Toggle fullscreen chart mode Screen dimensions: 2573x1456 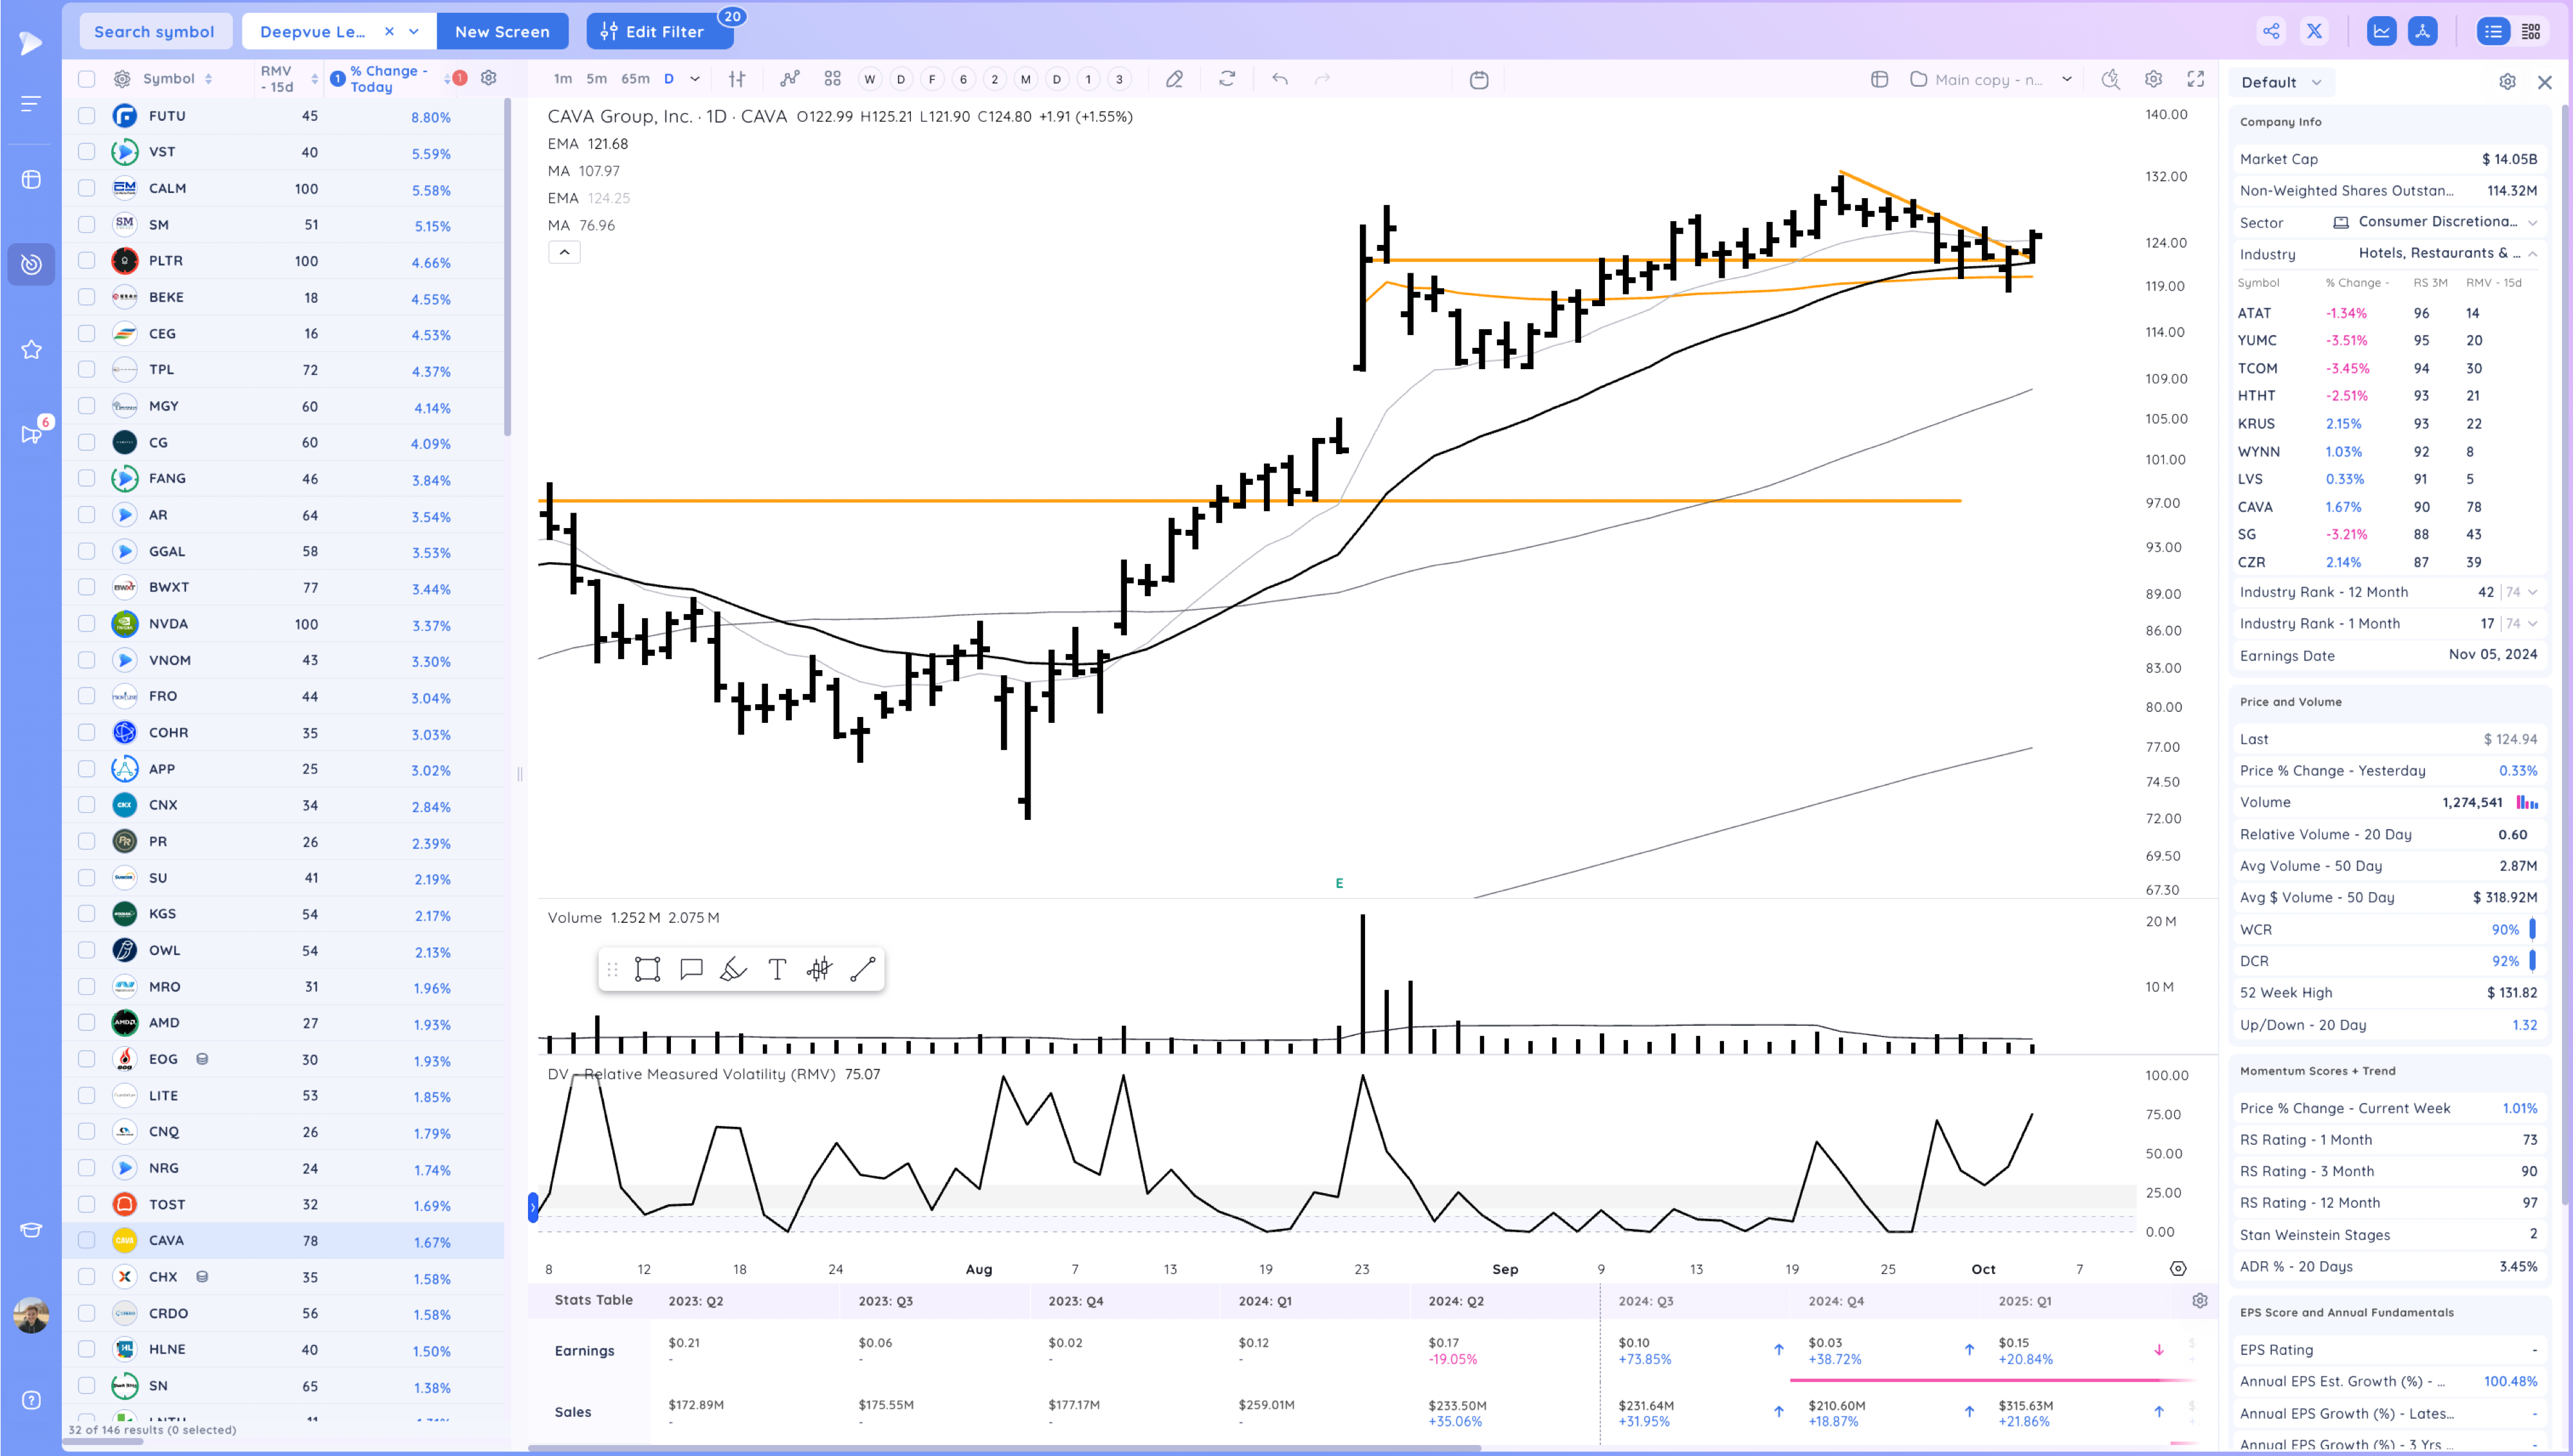click(2196, 79)
